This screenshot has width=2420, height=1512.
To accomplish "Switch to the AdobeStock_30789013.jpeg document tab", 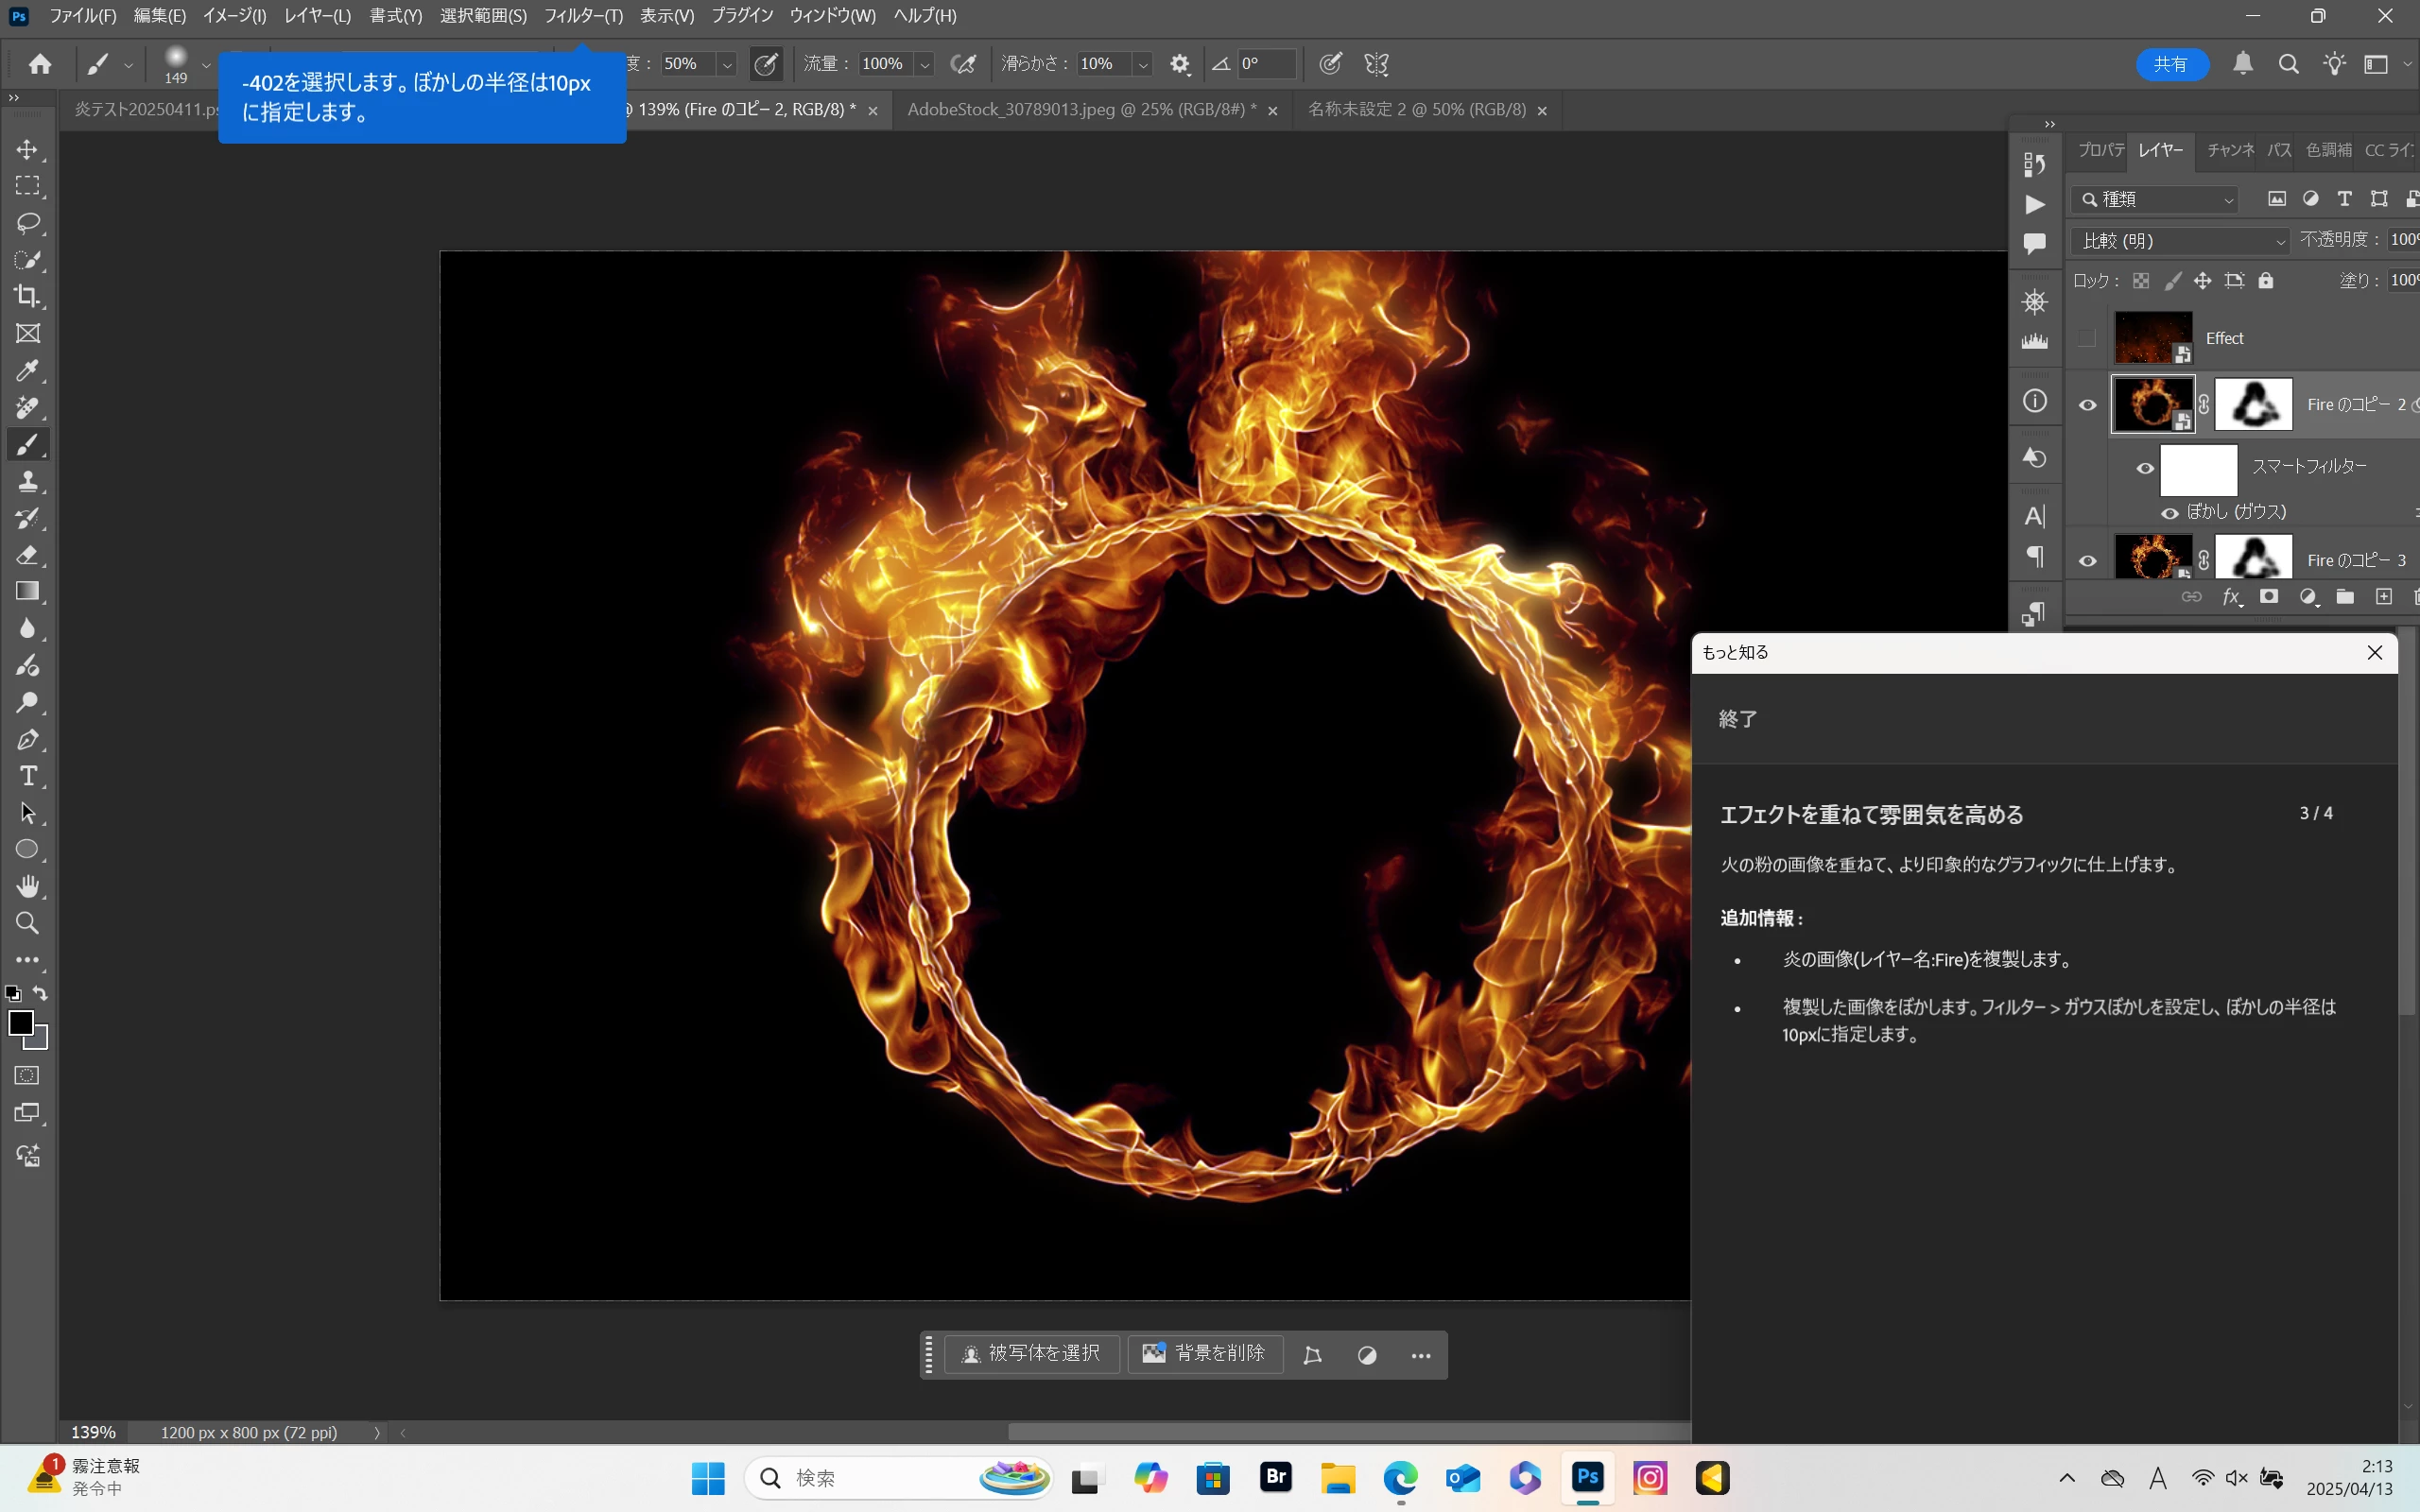I will point(1081,110).
